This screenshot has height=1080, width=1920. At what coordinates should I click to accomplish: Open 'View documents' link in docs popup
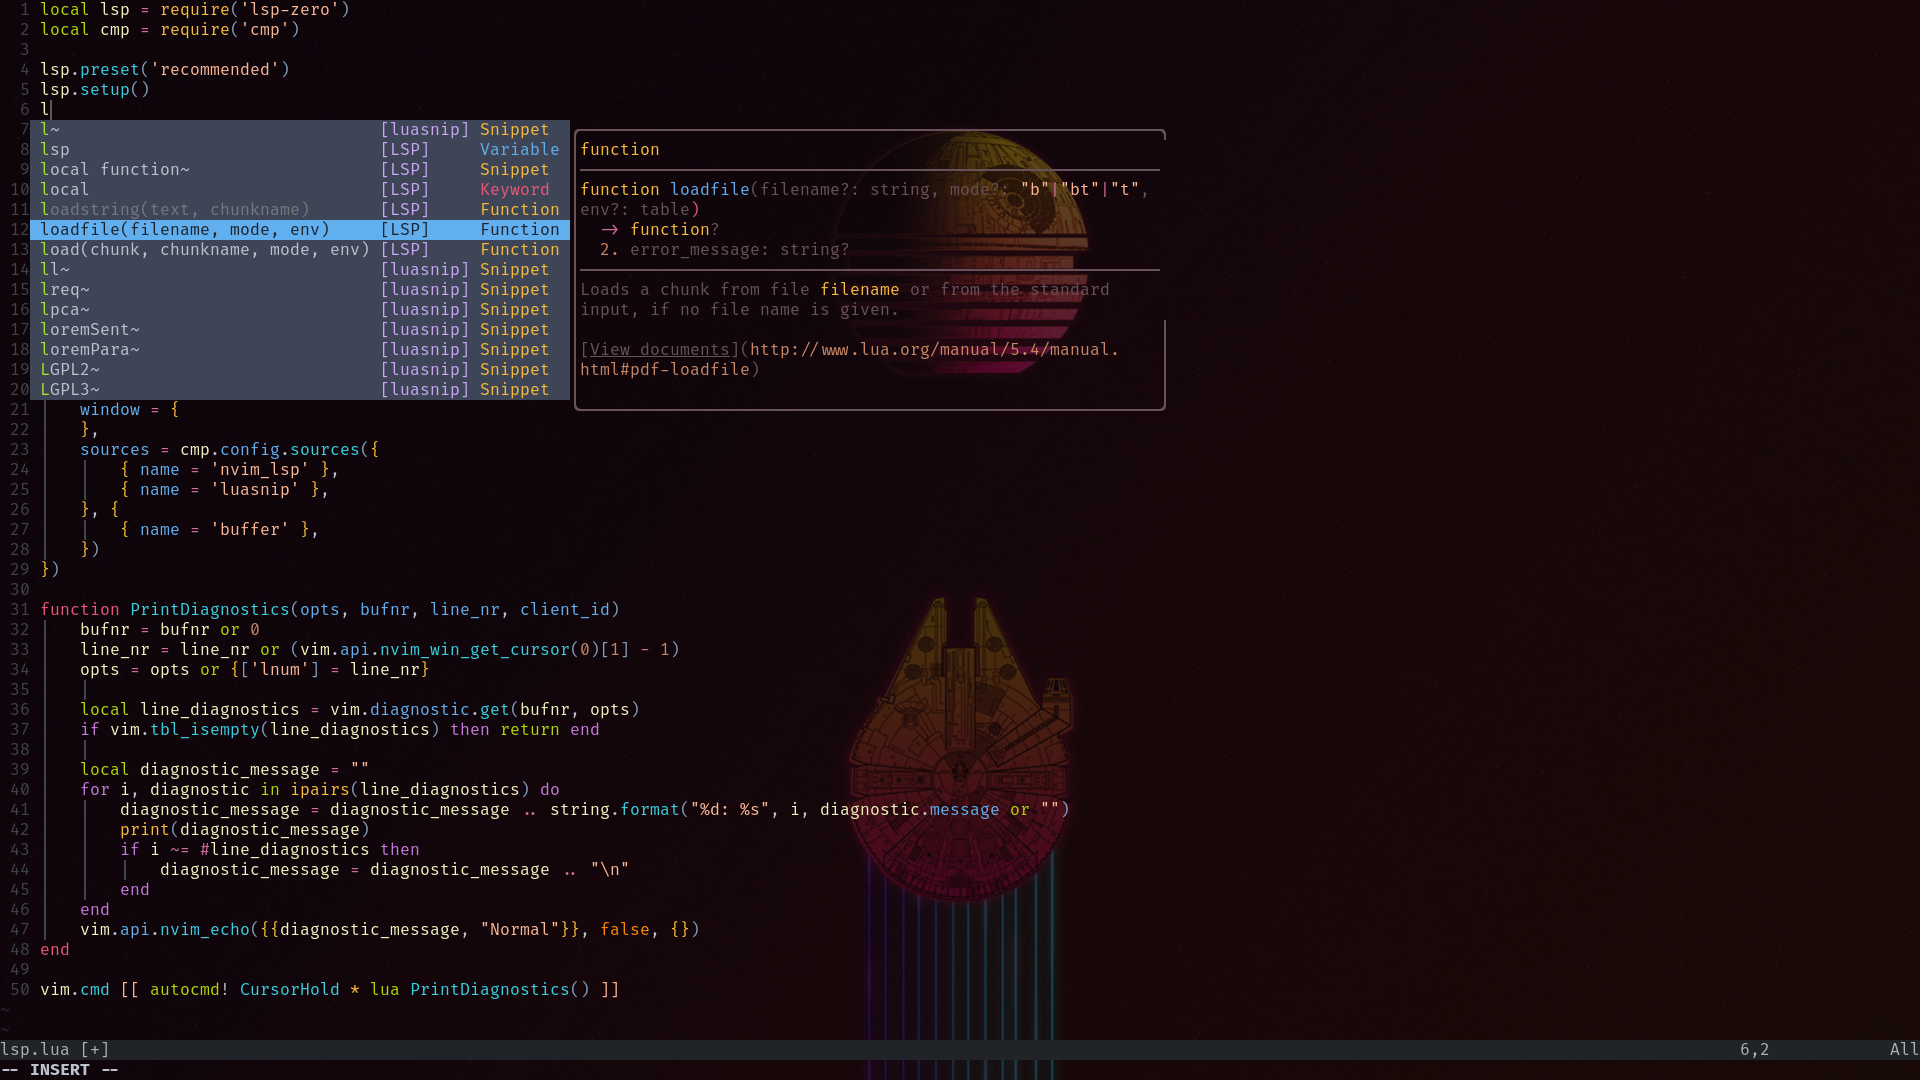(x=659, y=349)
